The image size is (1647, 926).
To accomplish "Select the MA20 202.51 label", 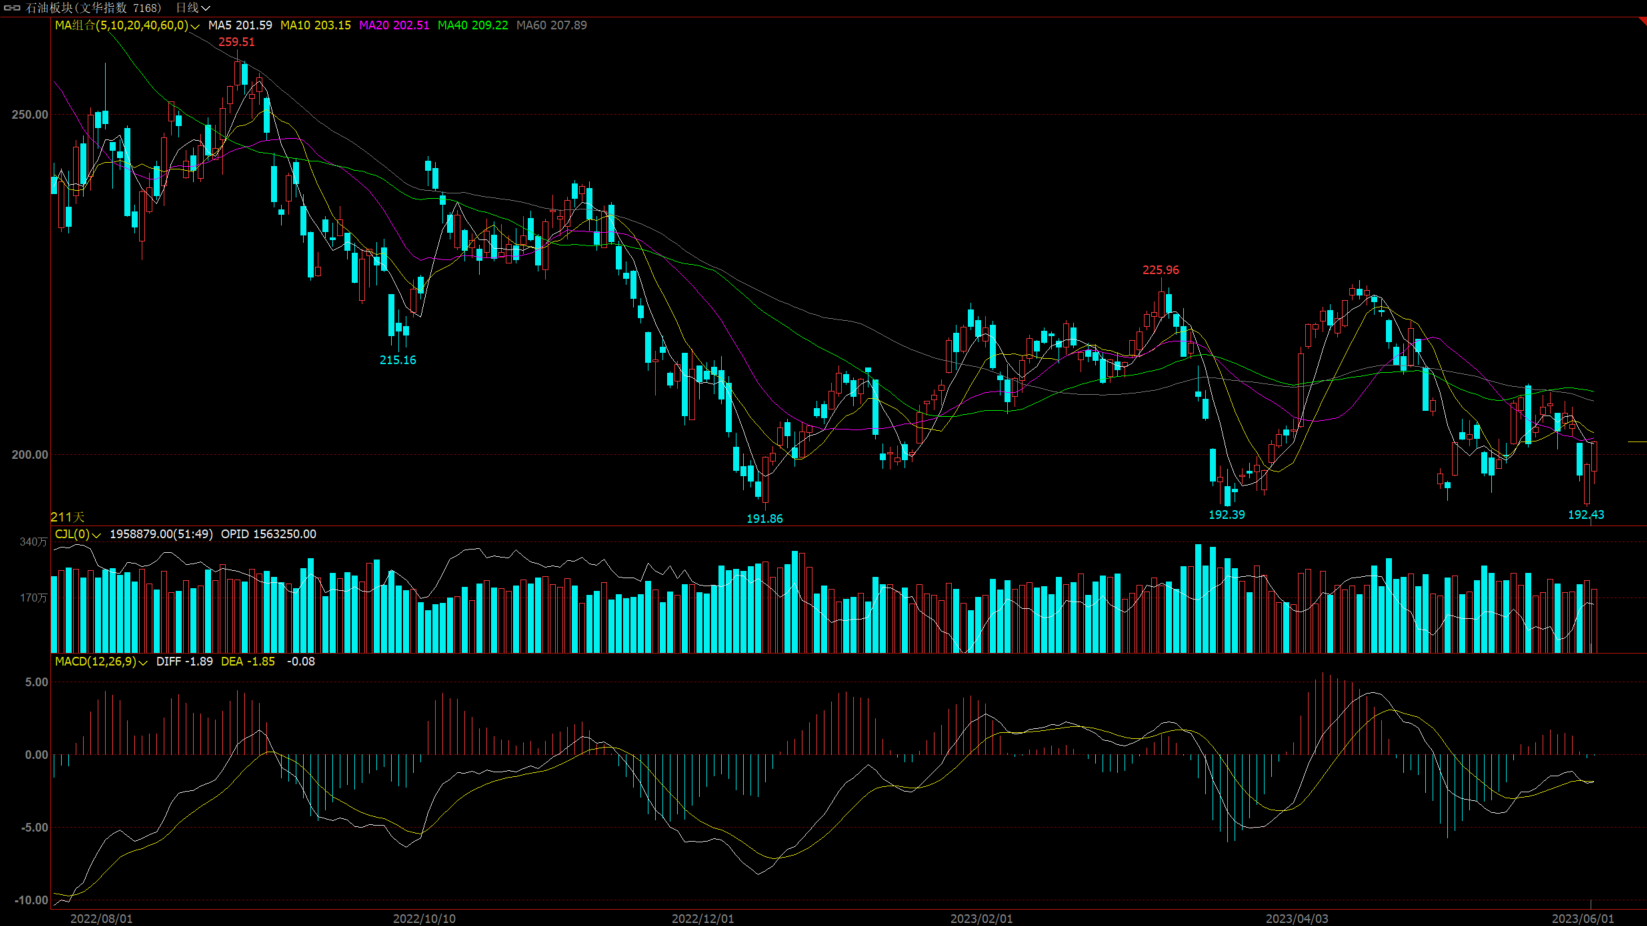I will tap(394, 26).
